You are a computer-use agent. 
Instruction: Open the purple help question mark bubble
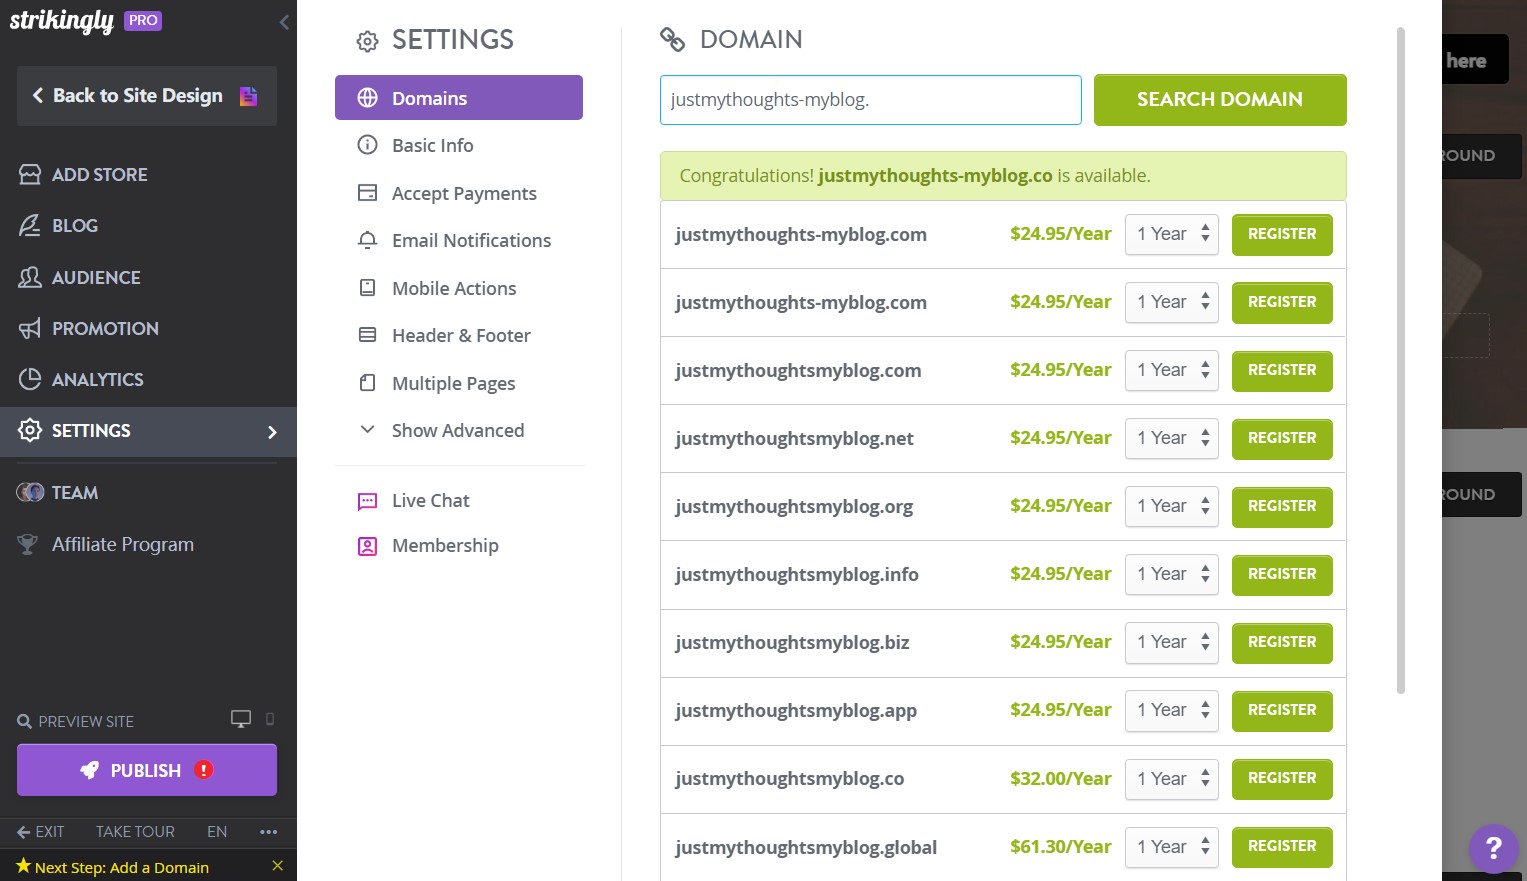pyautogui.click(x=1493, y=849)
